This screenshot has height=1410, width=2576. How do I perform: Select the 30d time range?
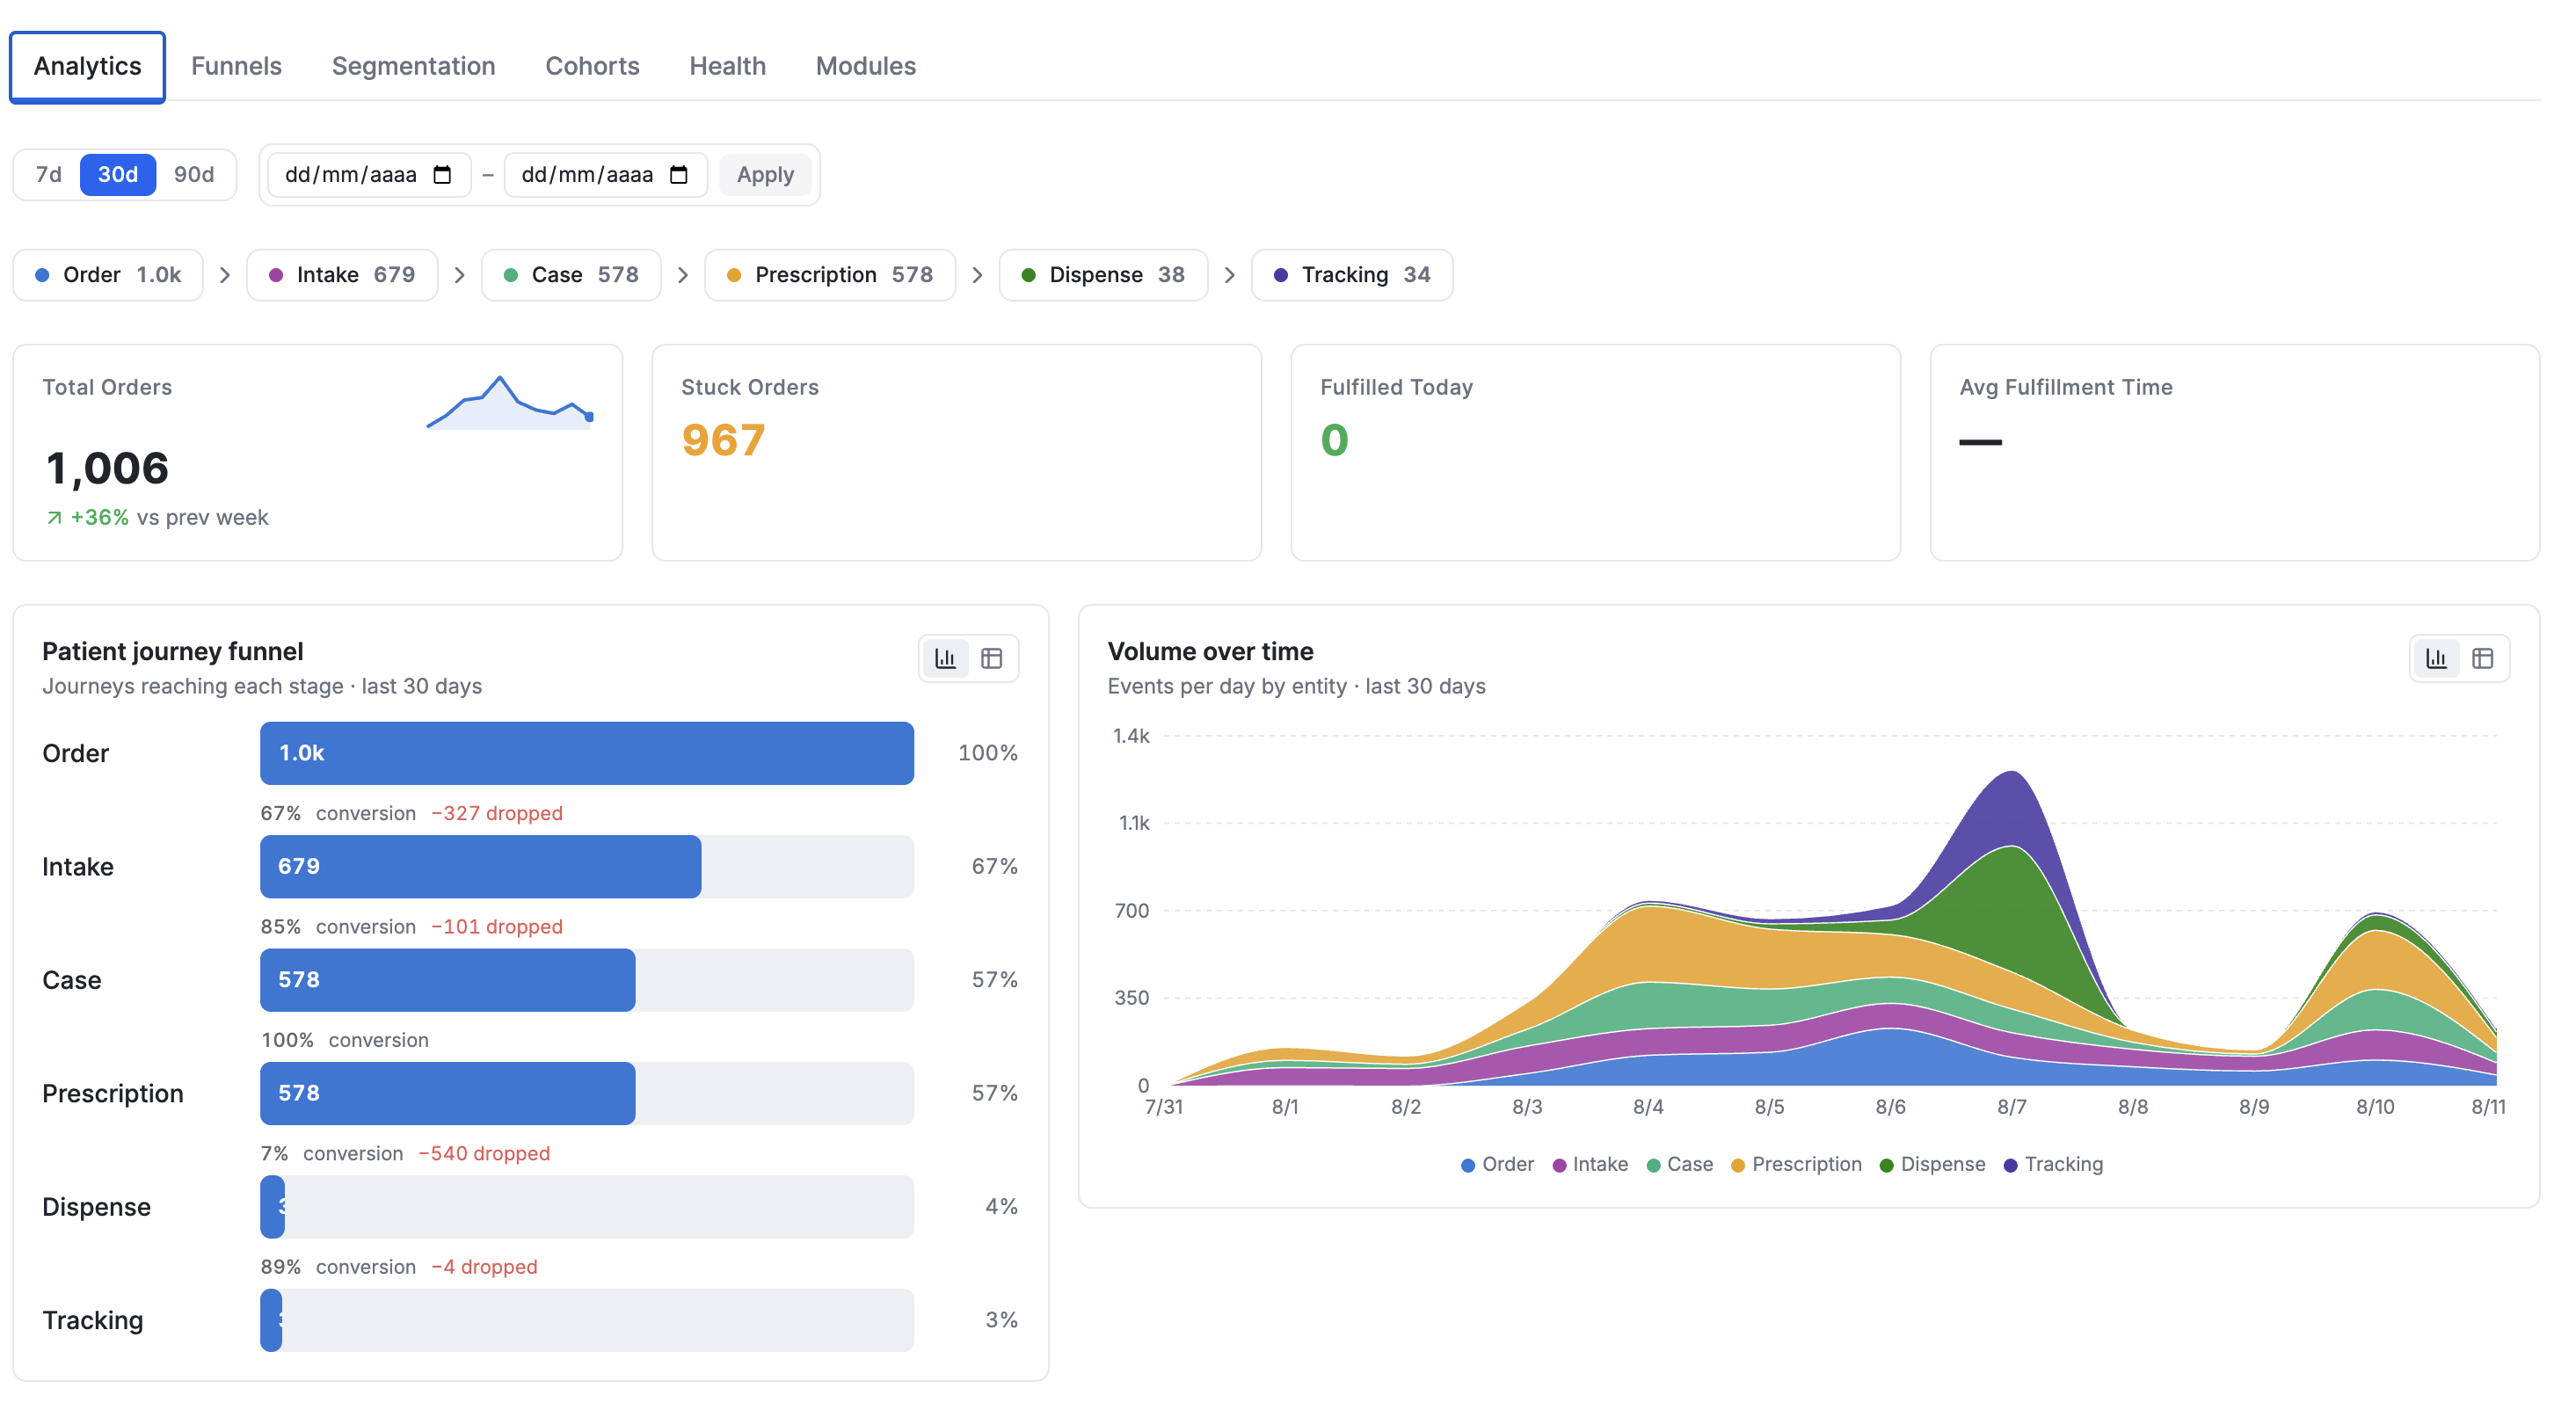(118, 175)
